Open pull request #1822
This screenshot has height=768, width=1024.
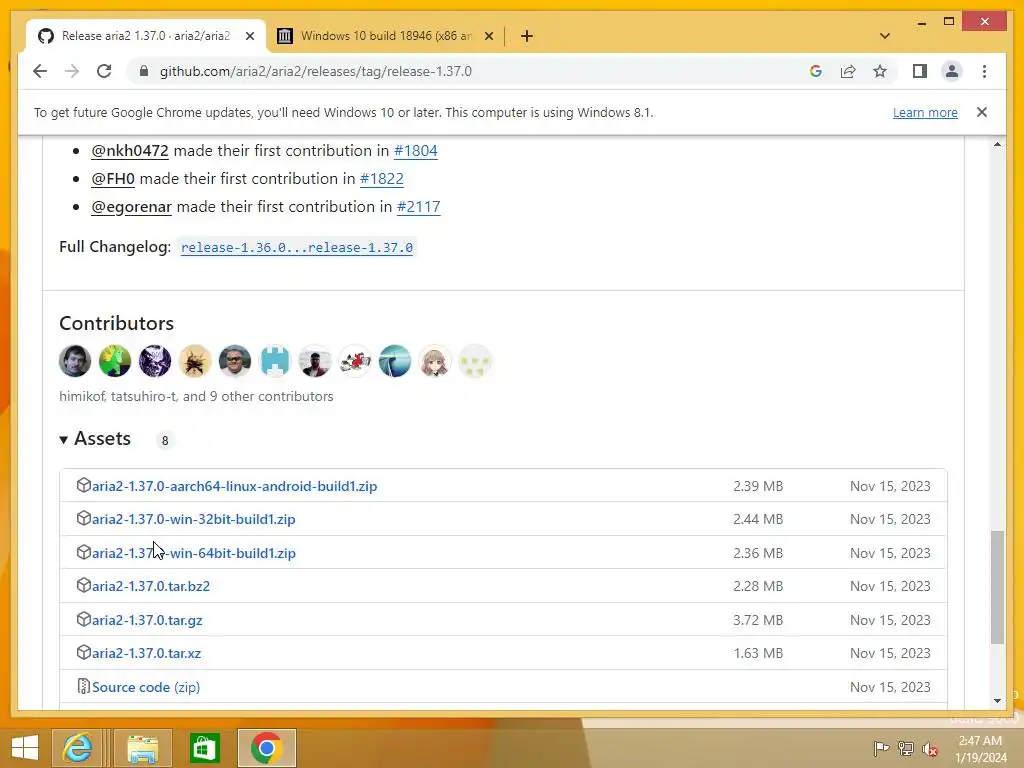pos(381,178)
